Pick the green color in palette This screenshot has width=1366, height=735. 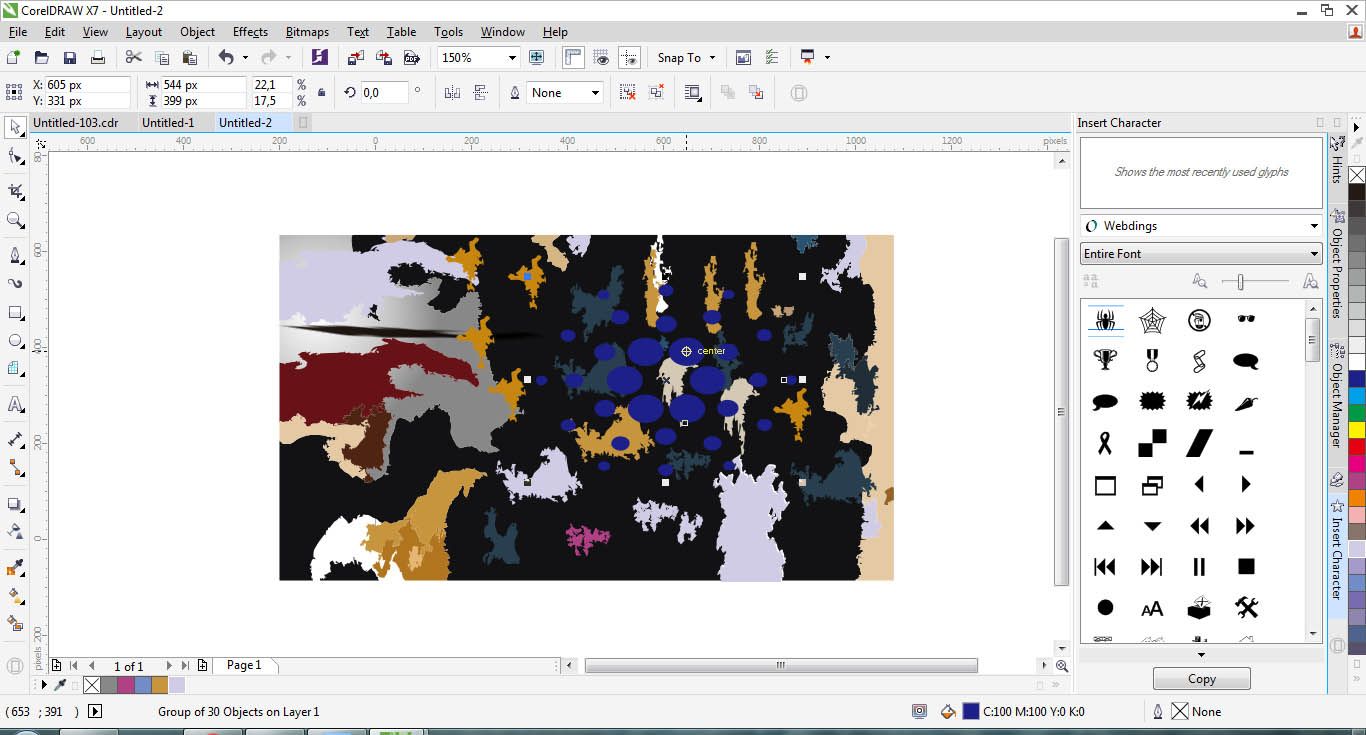(x=1357, y=412)
